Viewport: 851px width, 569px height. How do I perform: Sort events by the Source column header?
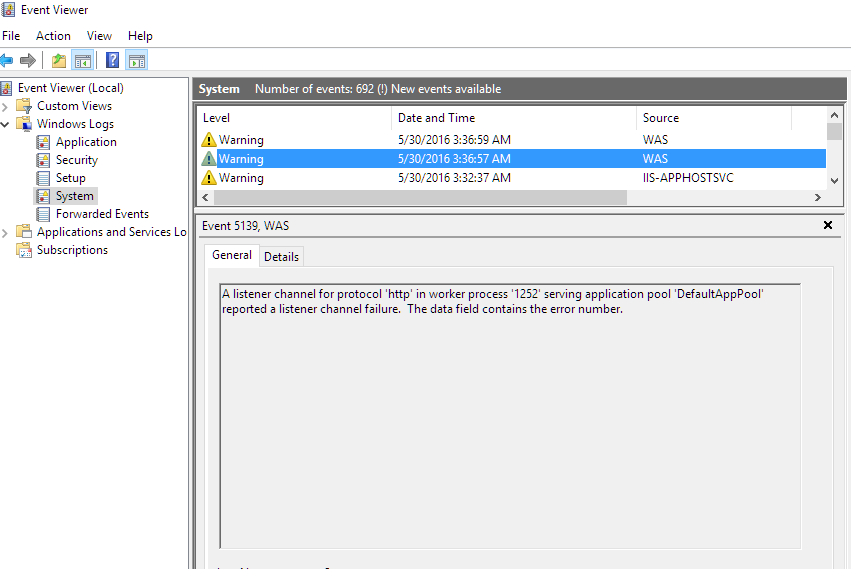(660, 118)
